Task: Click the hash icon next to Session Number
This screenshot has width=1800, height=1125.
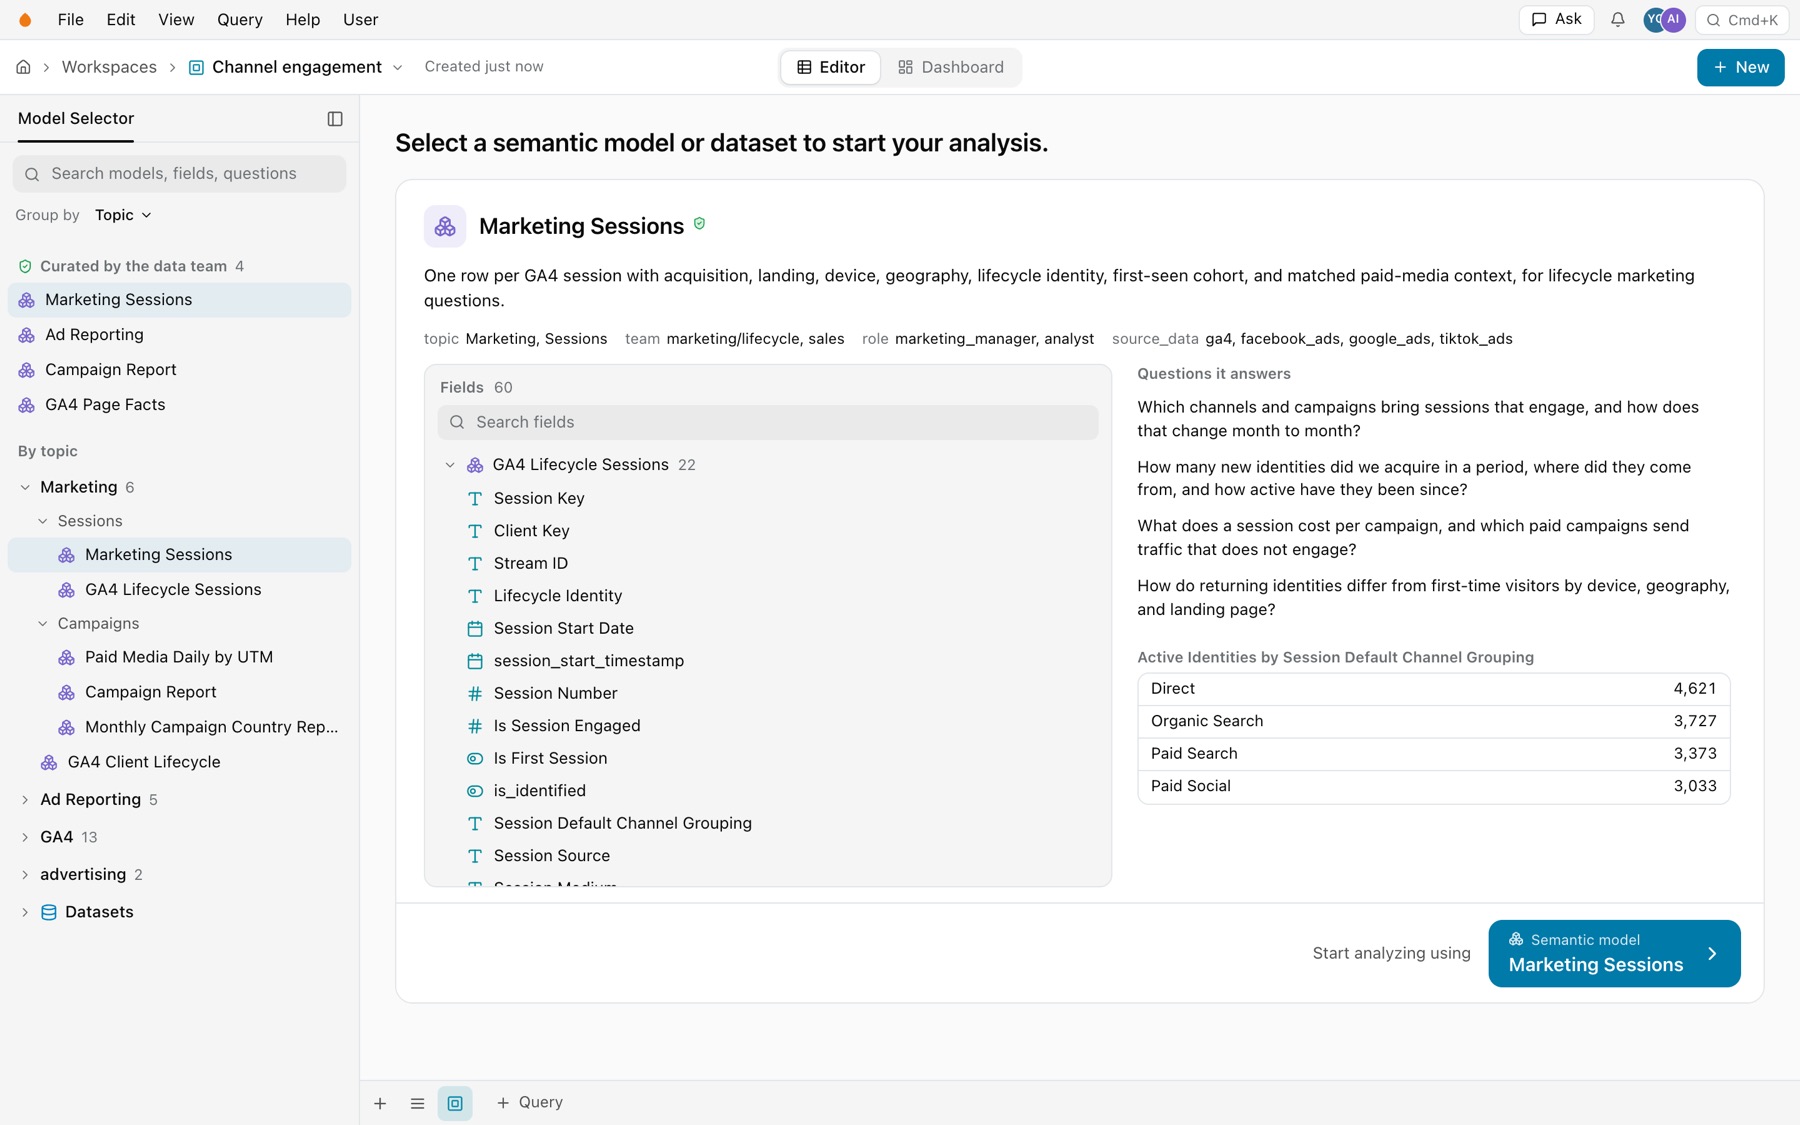Action: coord(475,694)
